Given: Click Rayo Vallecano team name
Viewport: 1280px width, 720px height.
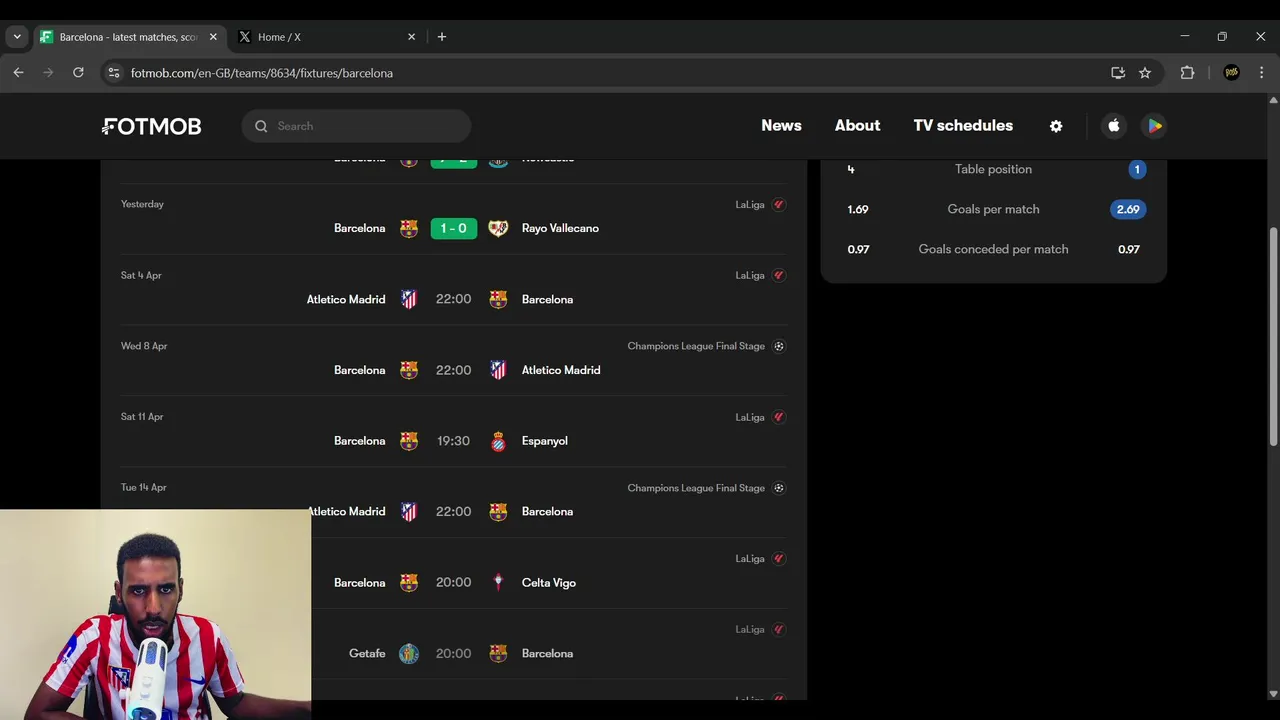Looking at the screenshot, I should [560, 228].
